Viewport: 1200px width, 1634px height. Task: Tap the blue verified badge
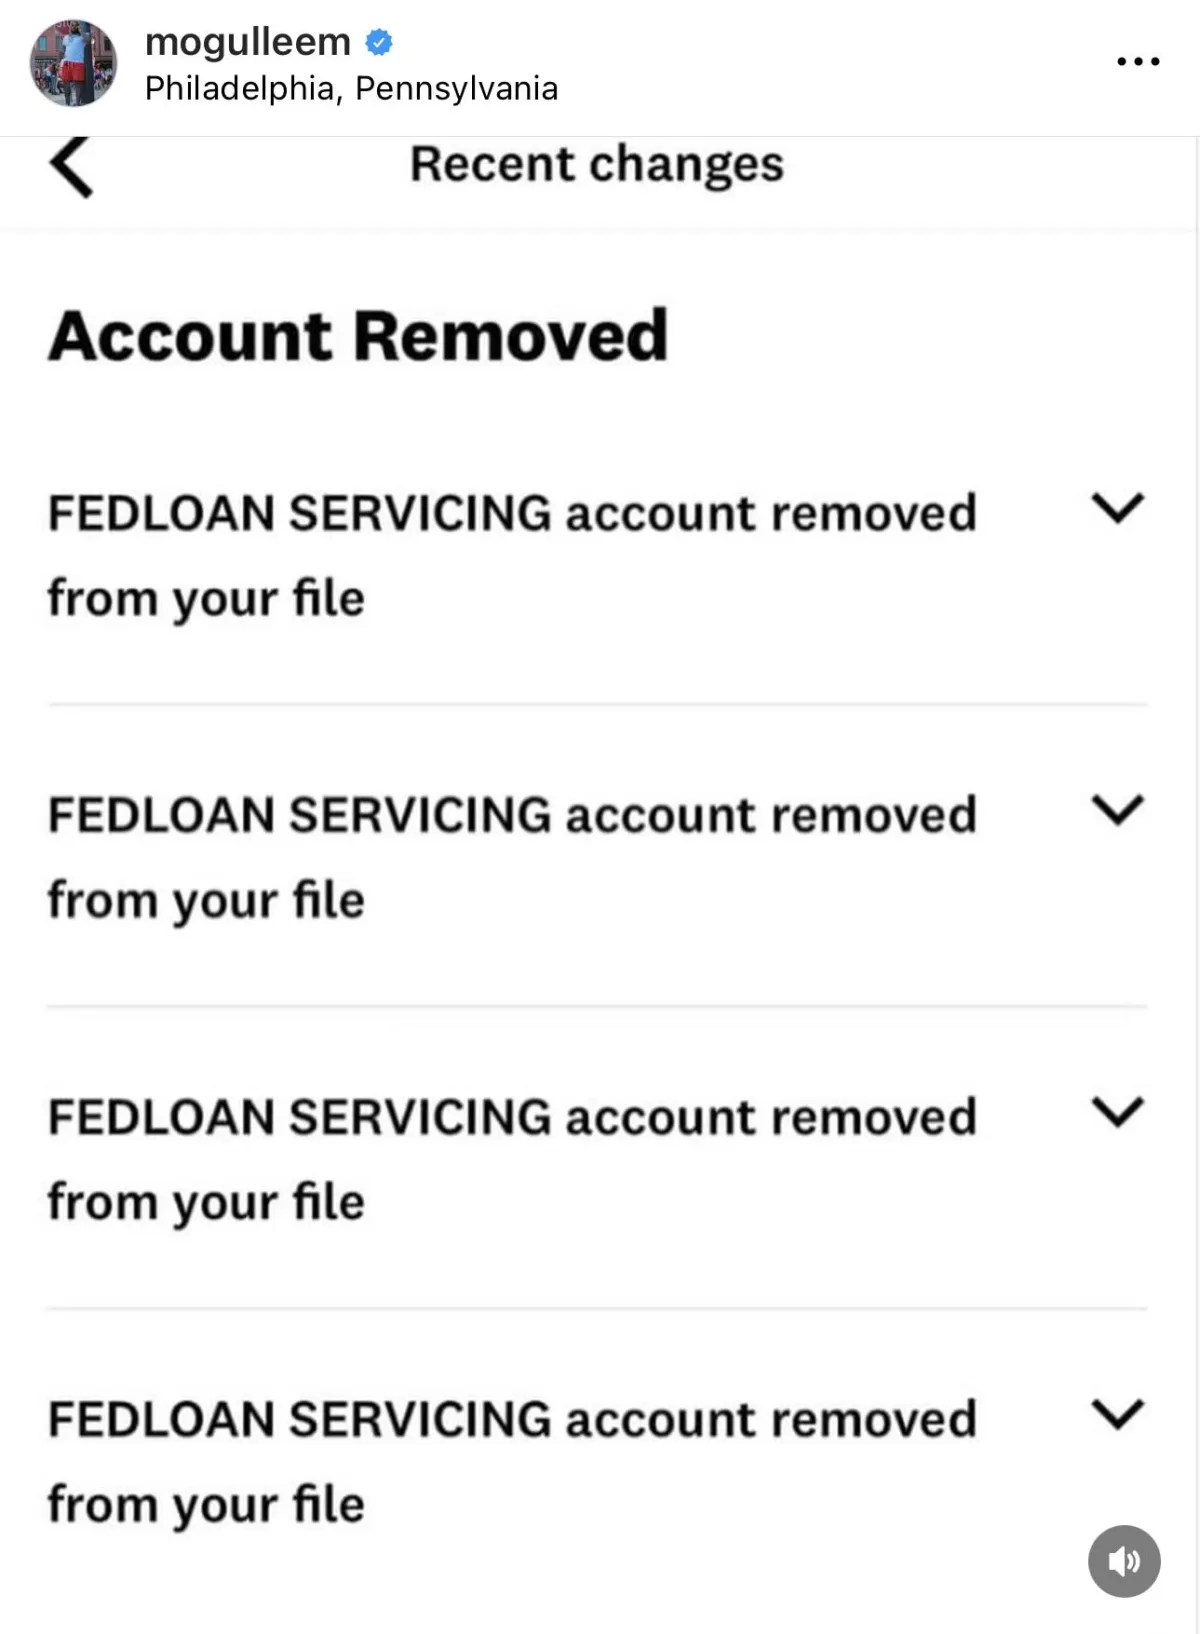pyautogui.click(x=379, y=42)
